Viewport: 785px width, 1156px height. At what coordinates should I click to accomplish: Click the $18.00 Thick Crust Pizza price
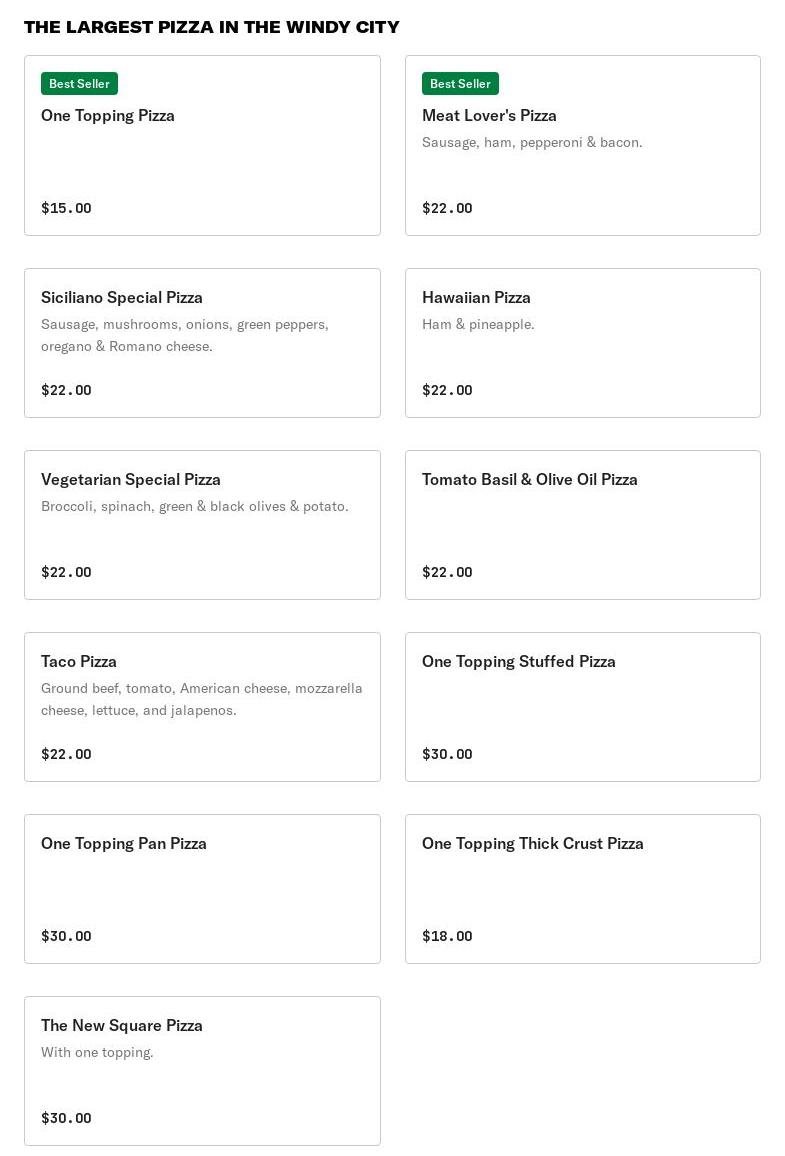pyautogui.click(x=447, y=936)
